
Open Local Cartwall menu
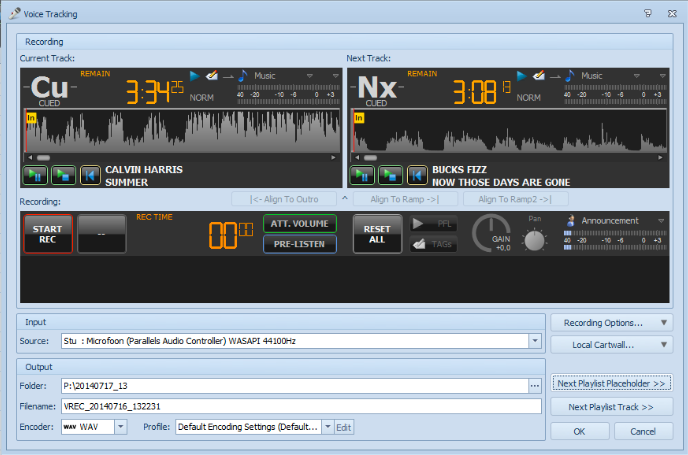tap(612, 345)
